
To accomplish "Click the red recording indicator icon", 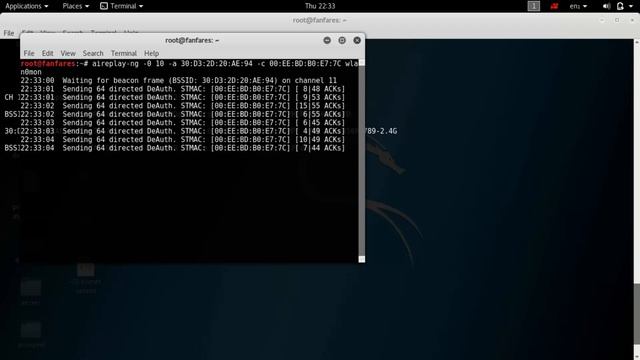I will point(554,6).
